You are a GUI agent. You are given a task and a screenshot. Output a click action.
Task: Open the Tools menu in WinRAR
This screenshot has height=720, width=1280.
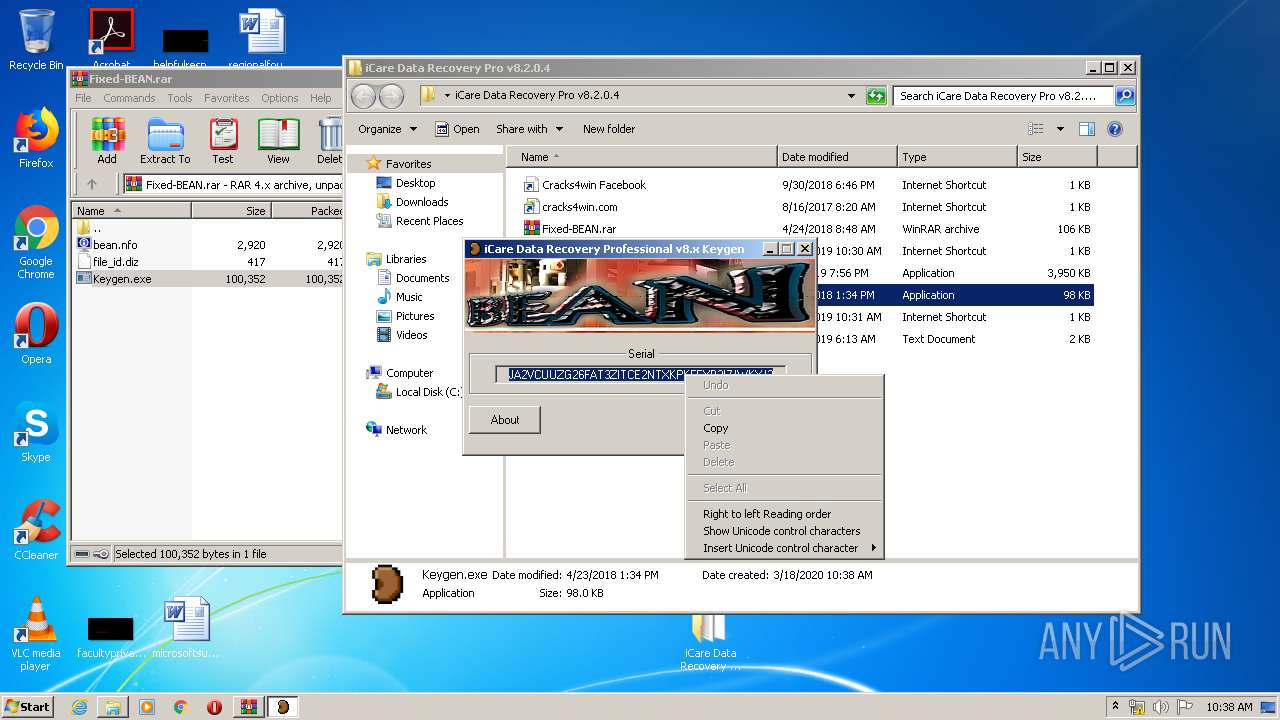pos(180,98)
